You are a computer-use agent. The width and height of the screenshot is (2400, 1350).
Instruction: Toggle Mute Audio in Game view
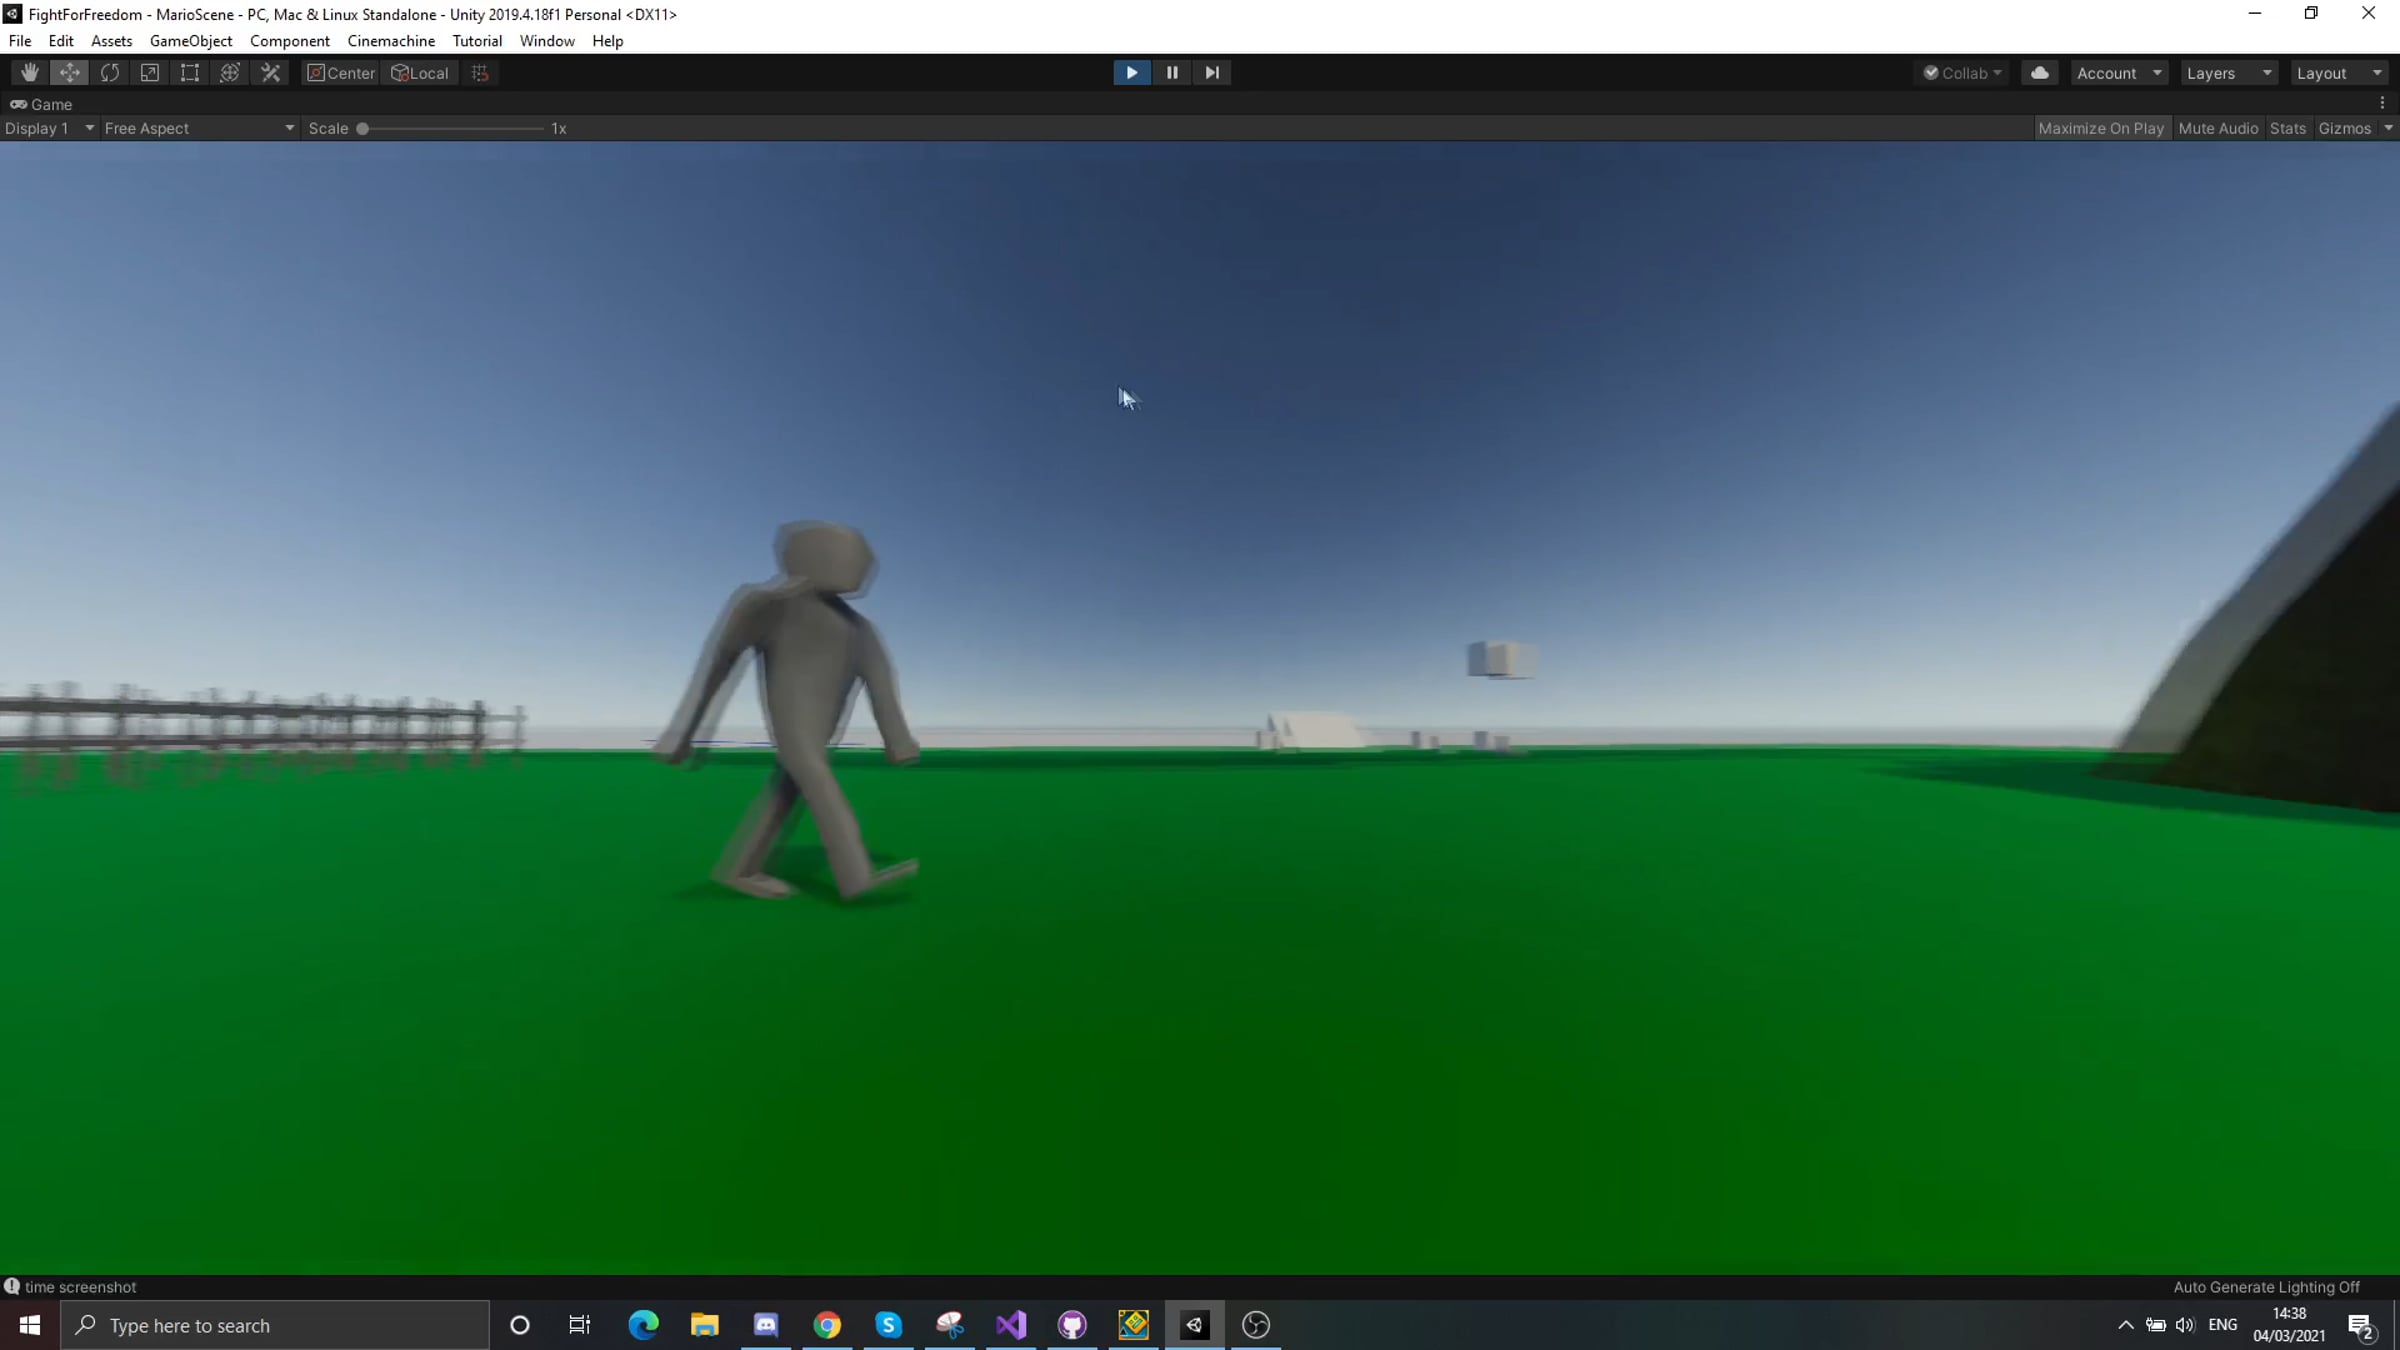[2217, 128]
